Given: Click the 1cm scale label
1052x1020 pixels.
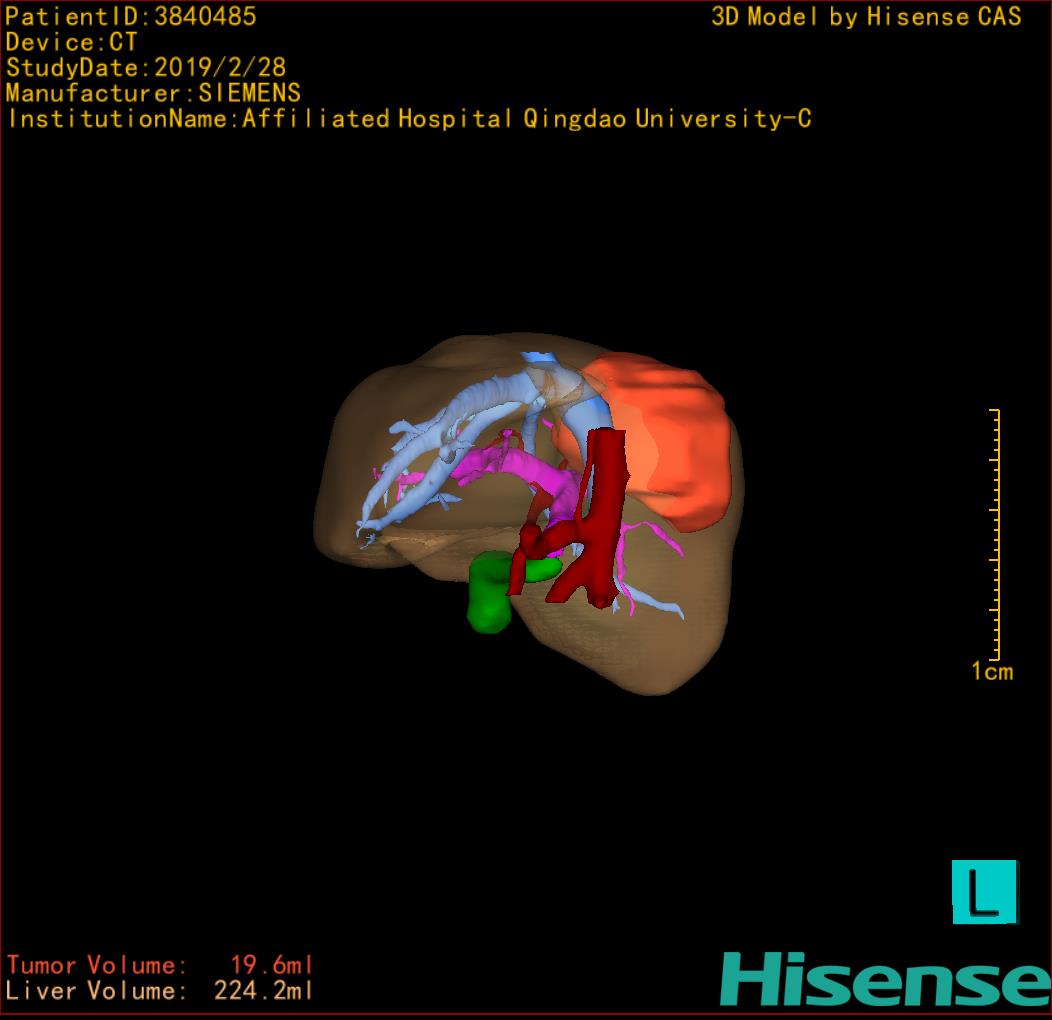Looking at the screenshot, I should [x=991, y=672].
